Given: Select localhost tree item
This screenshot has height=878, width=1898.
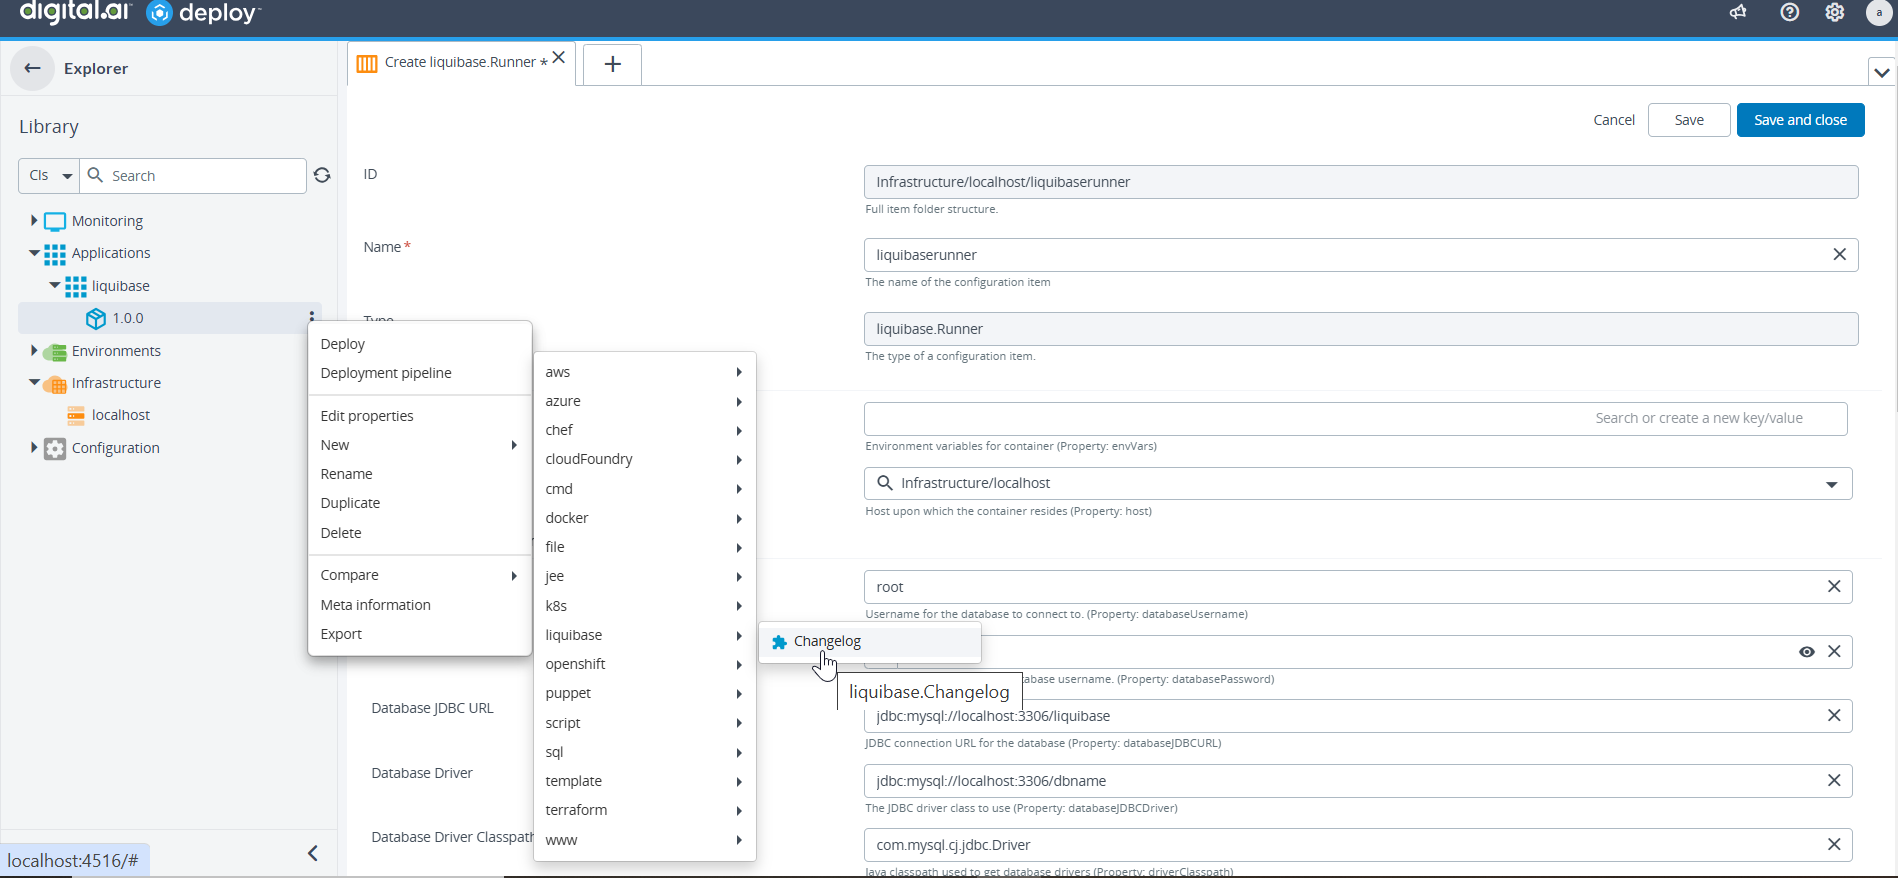Looking at the screenshot, I should (x=121, y=415).
